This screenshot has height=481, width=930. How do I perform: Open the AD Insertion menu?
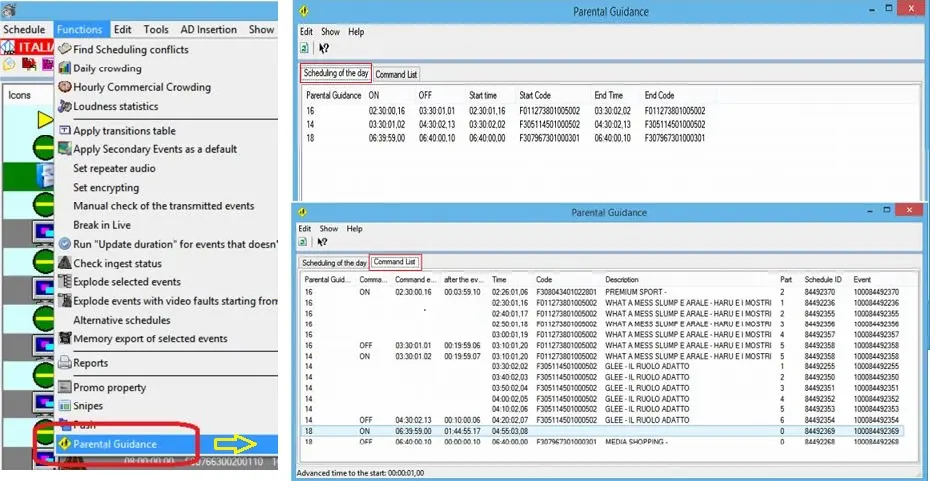tap(211, 29)
